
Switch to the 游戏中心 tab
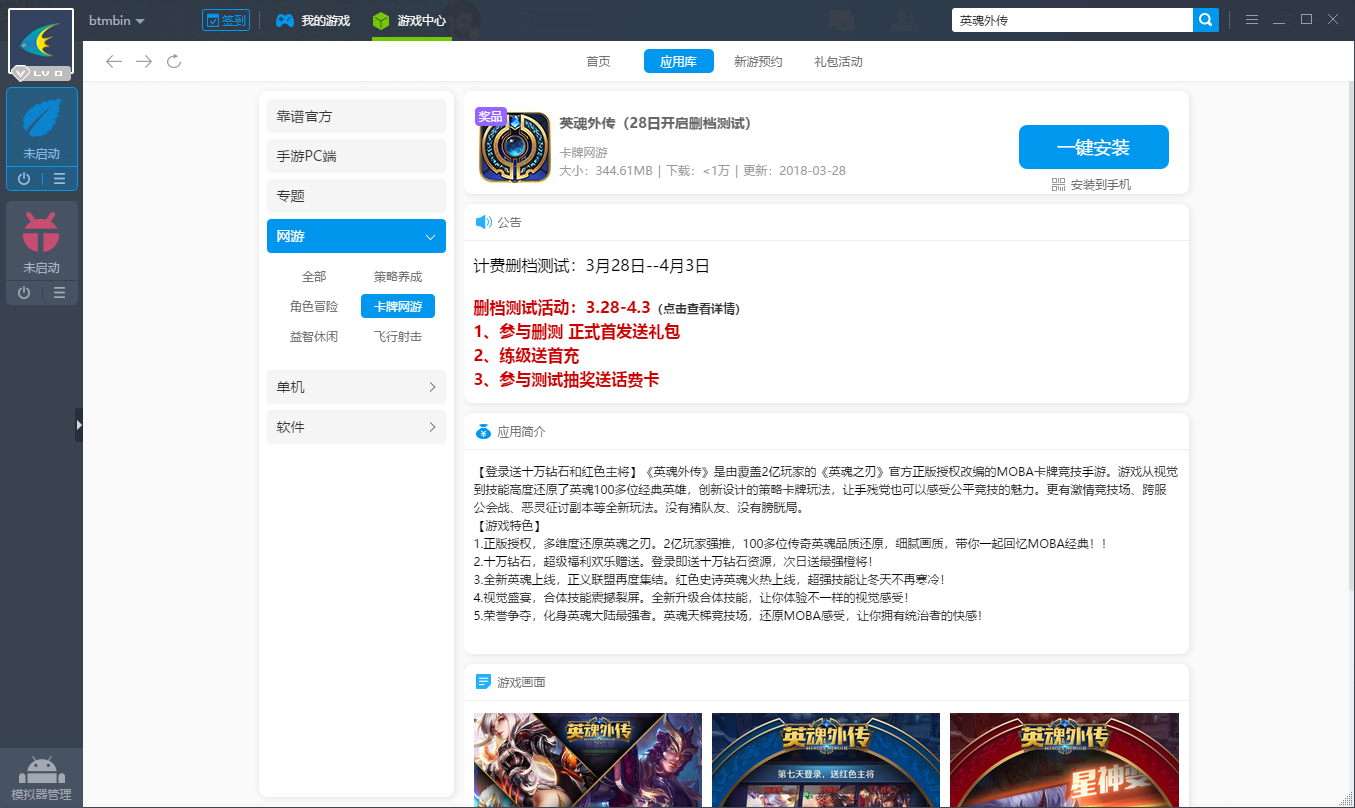(410, 20)
